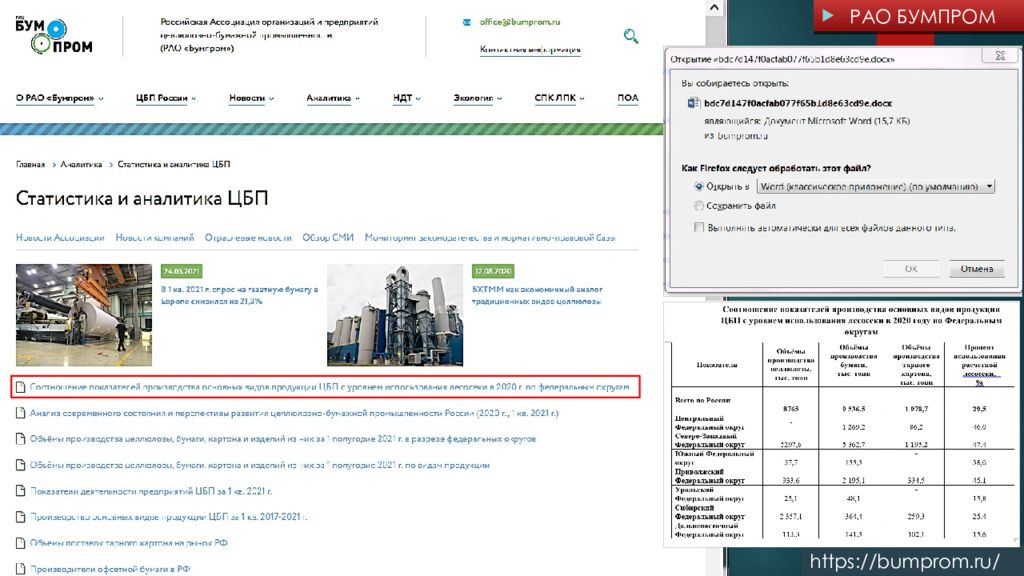Click the 24.05.2021 date badge

point(181,271)
